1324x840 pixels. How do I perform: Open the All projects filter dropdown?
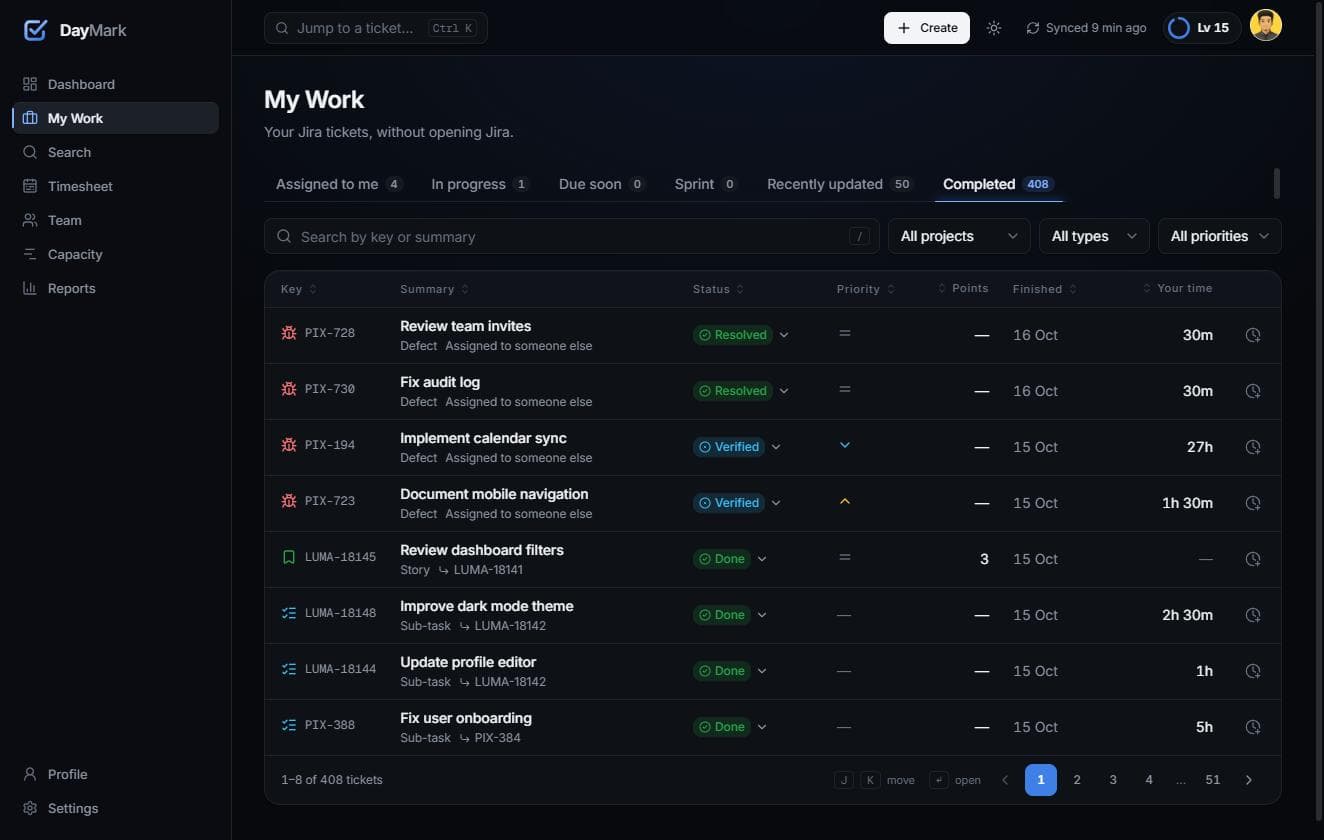[959, 236]
